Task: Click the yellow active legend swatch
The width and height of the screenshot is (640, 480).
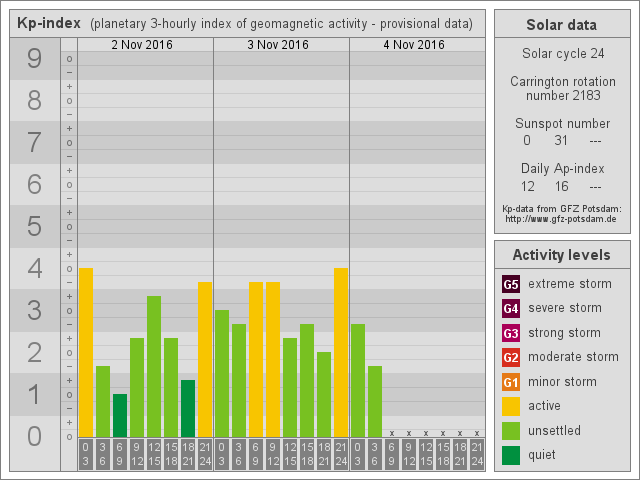Action: 511,406
